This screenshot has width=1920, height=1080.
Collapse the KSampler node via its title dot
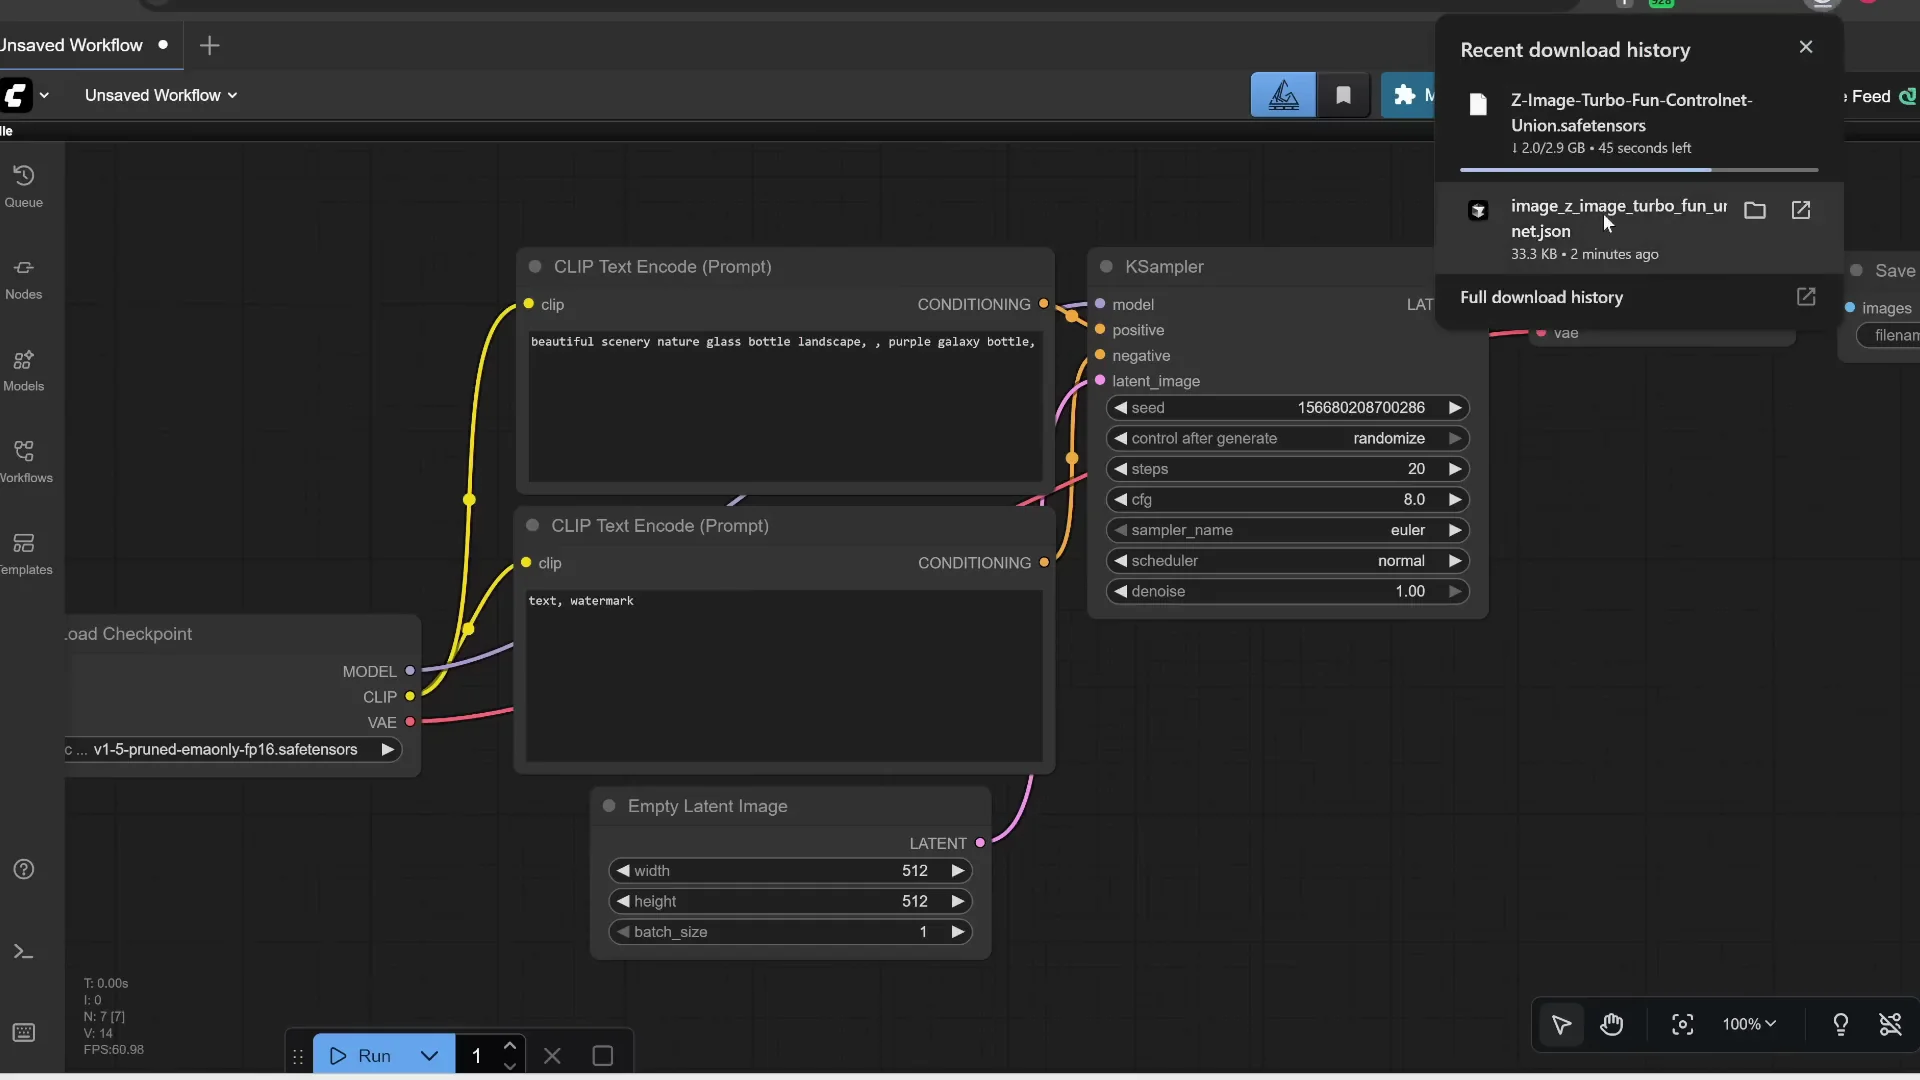coord(1106,266)
